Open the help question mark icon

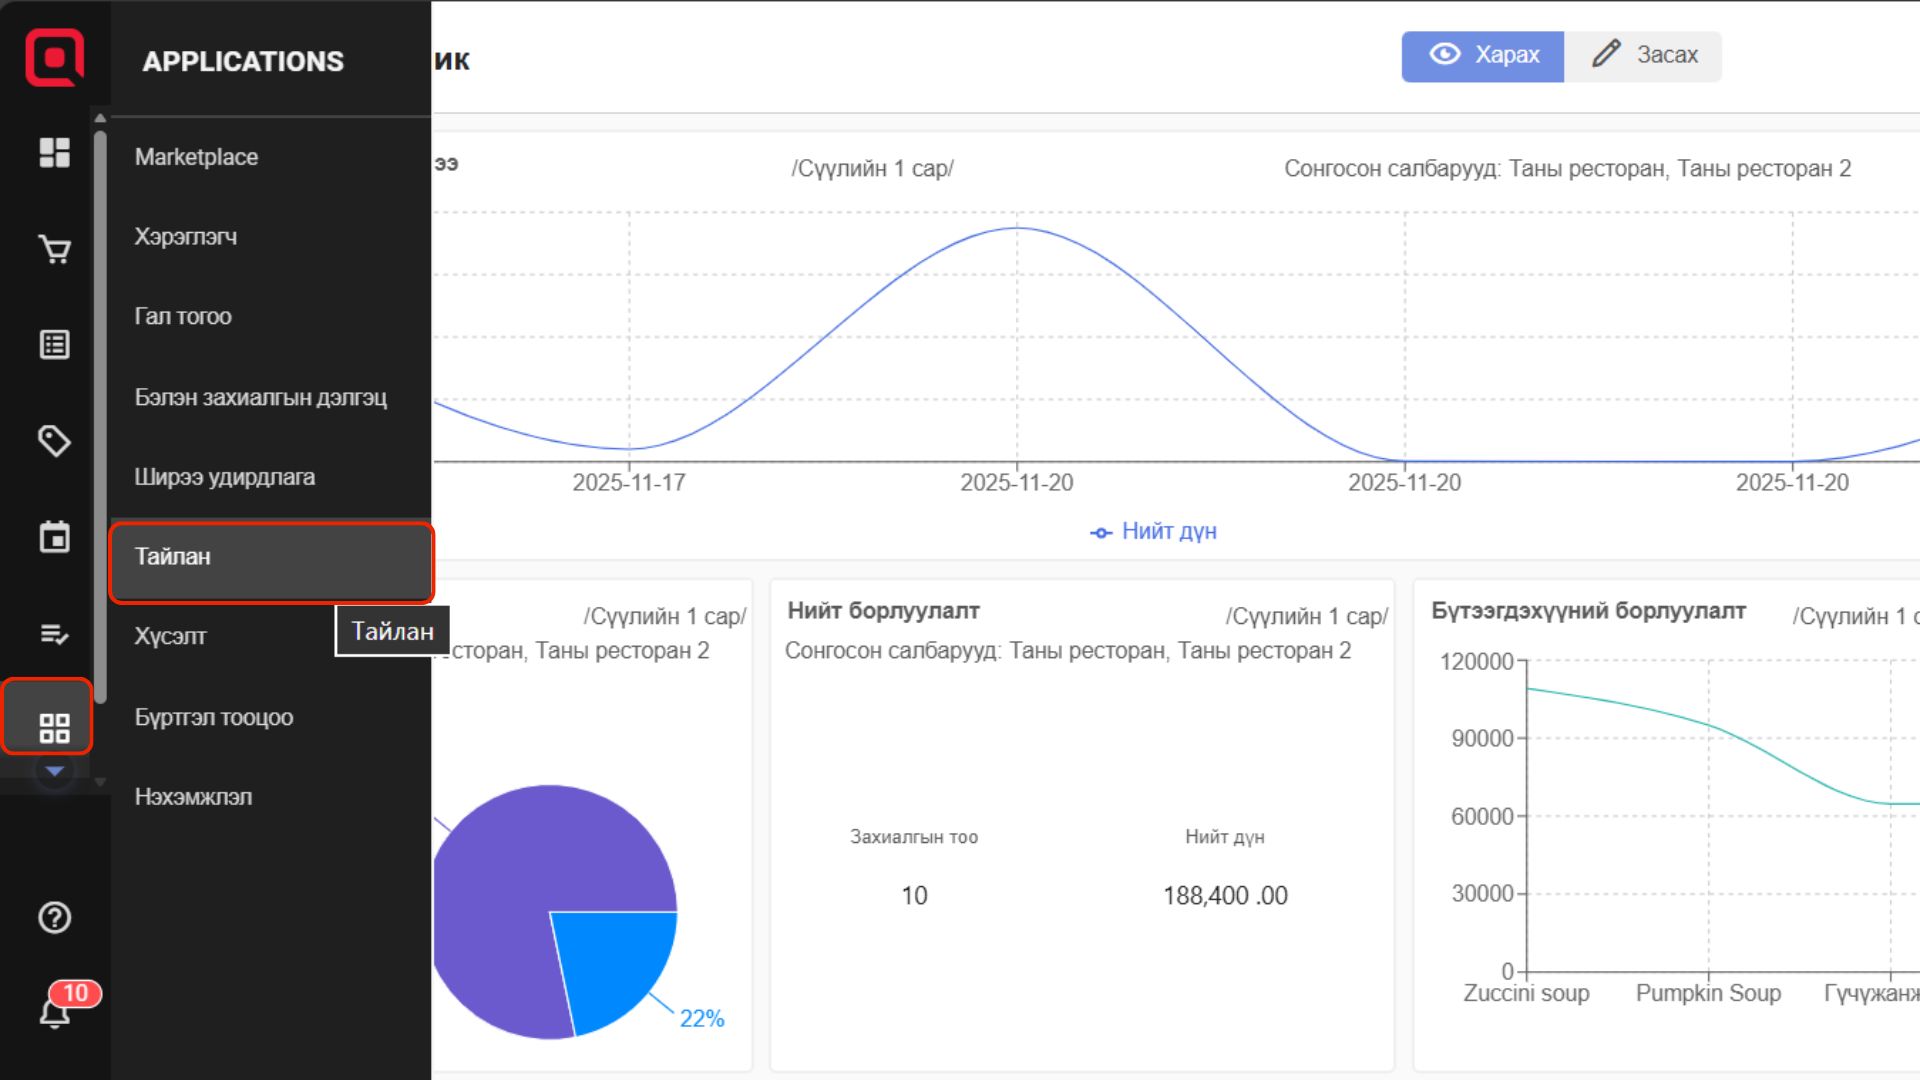click(x=54, y=917)
